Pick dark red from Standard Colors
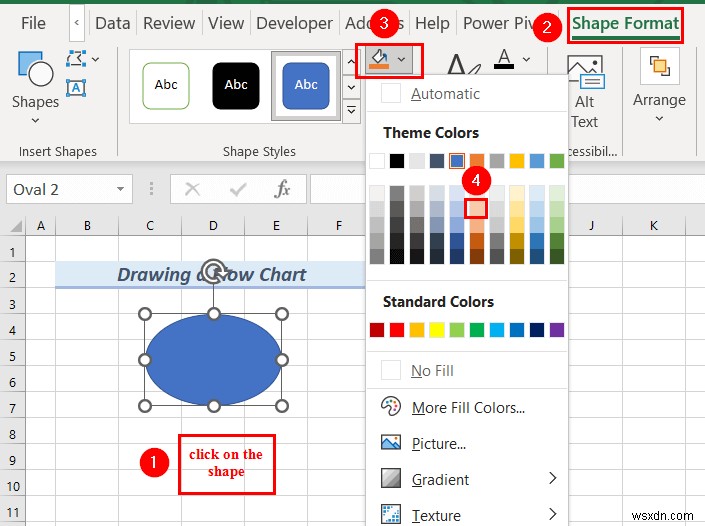705x526 pixels. [x=377, y=330]
